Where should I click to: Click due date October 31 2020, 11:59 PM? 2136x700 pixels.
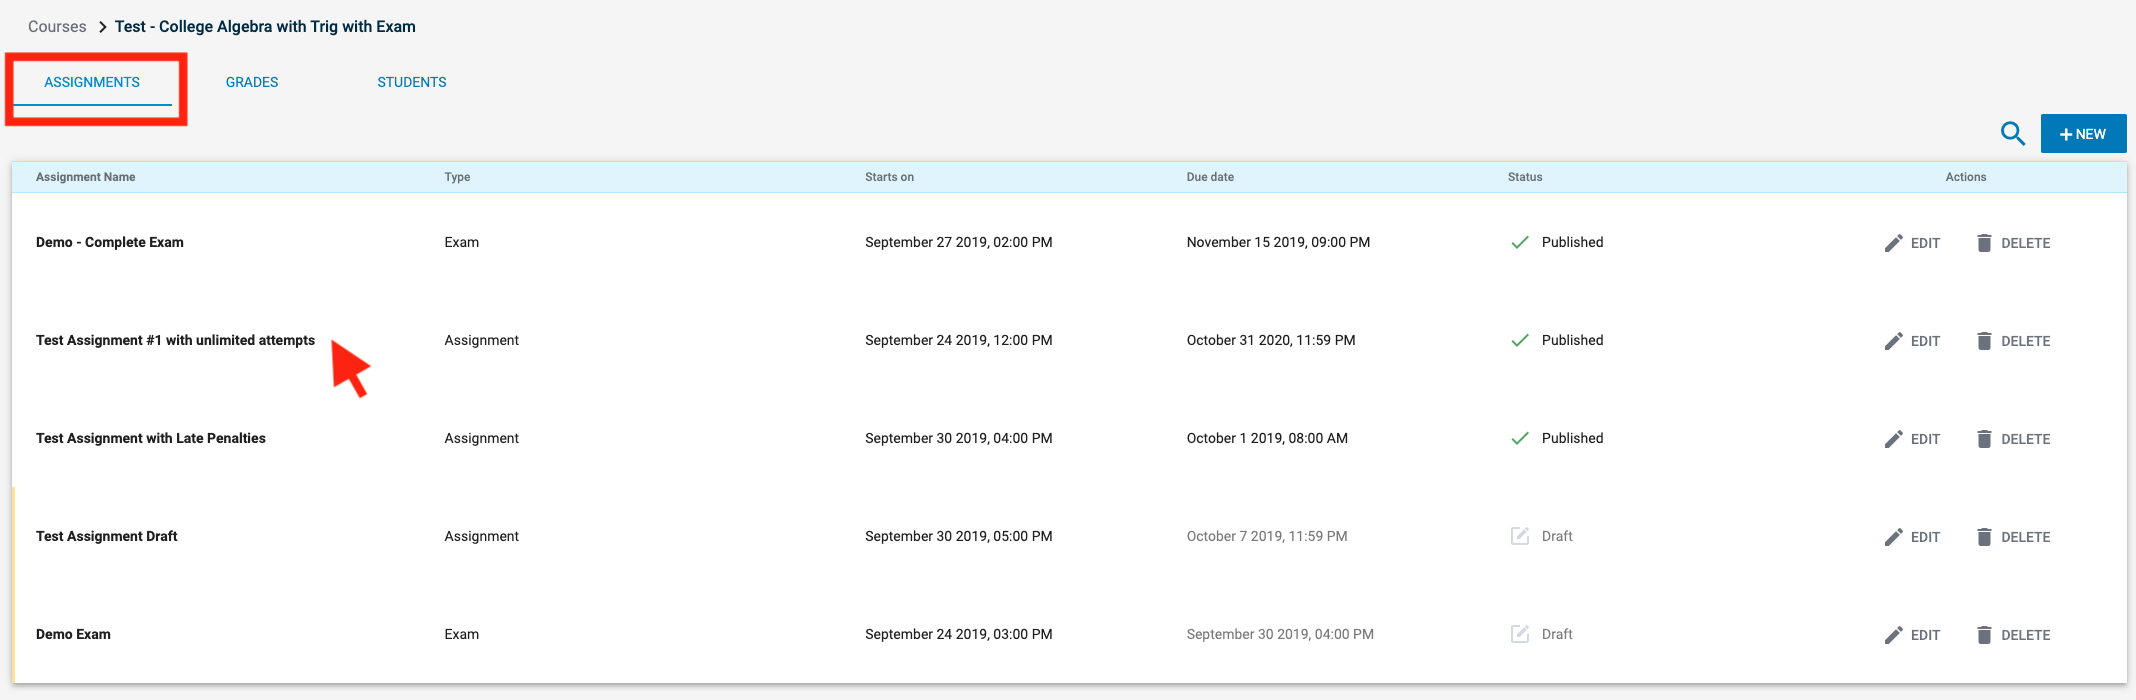tap(1271, 340)
